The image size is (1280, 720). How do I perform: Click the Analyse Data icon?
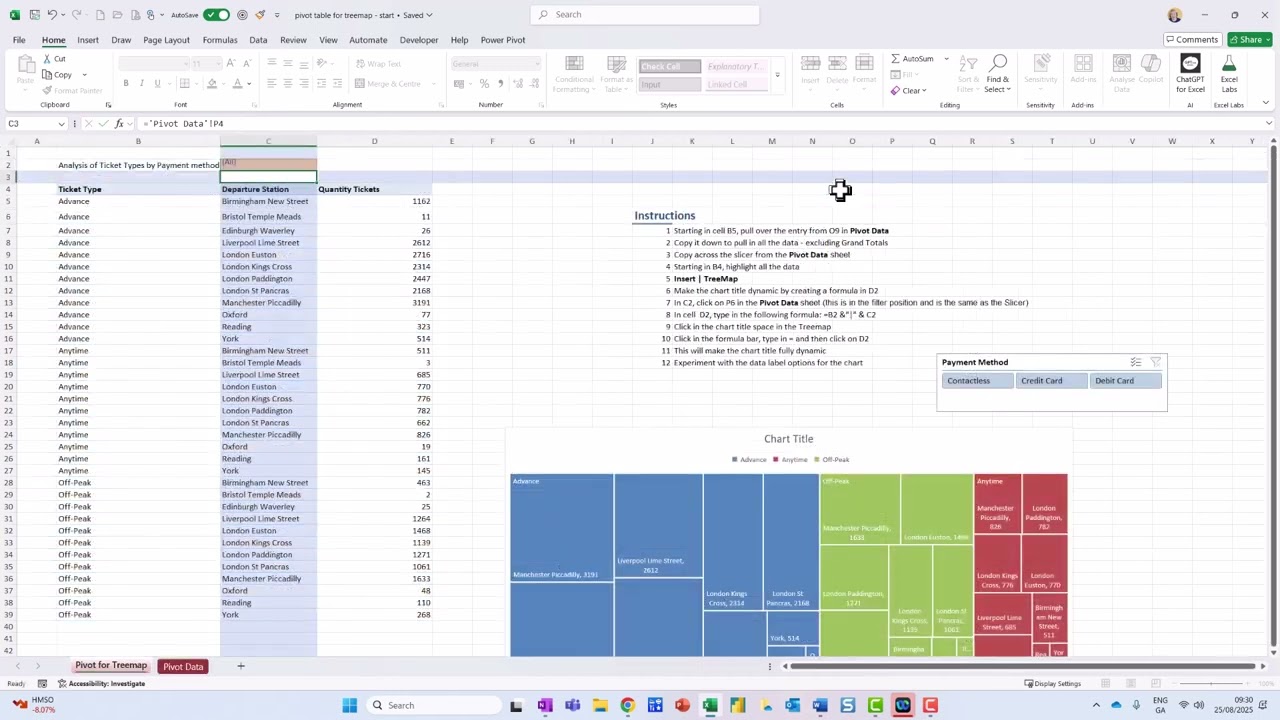(x=1122, y=75)
